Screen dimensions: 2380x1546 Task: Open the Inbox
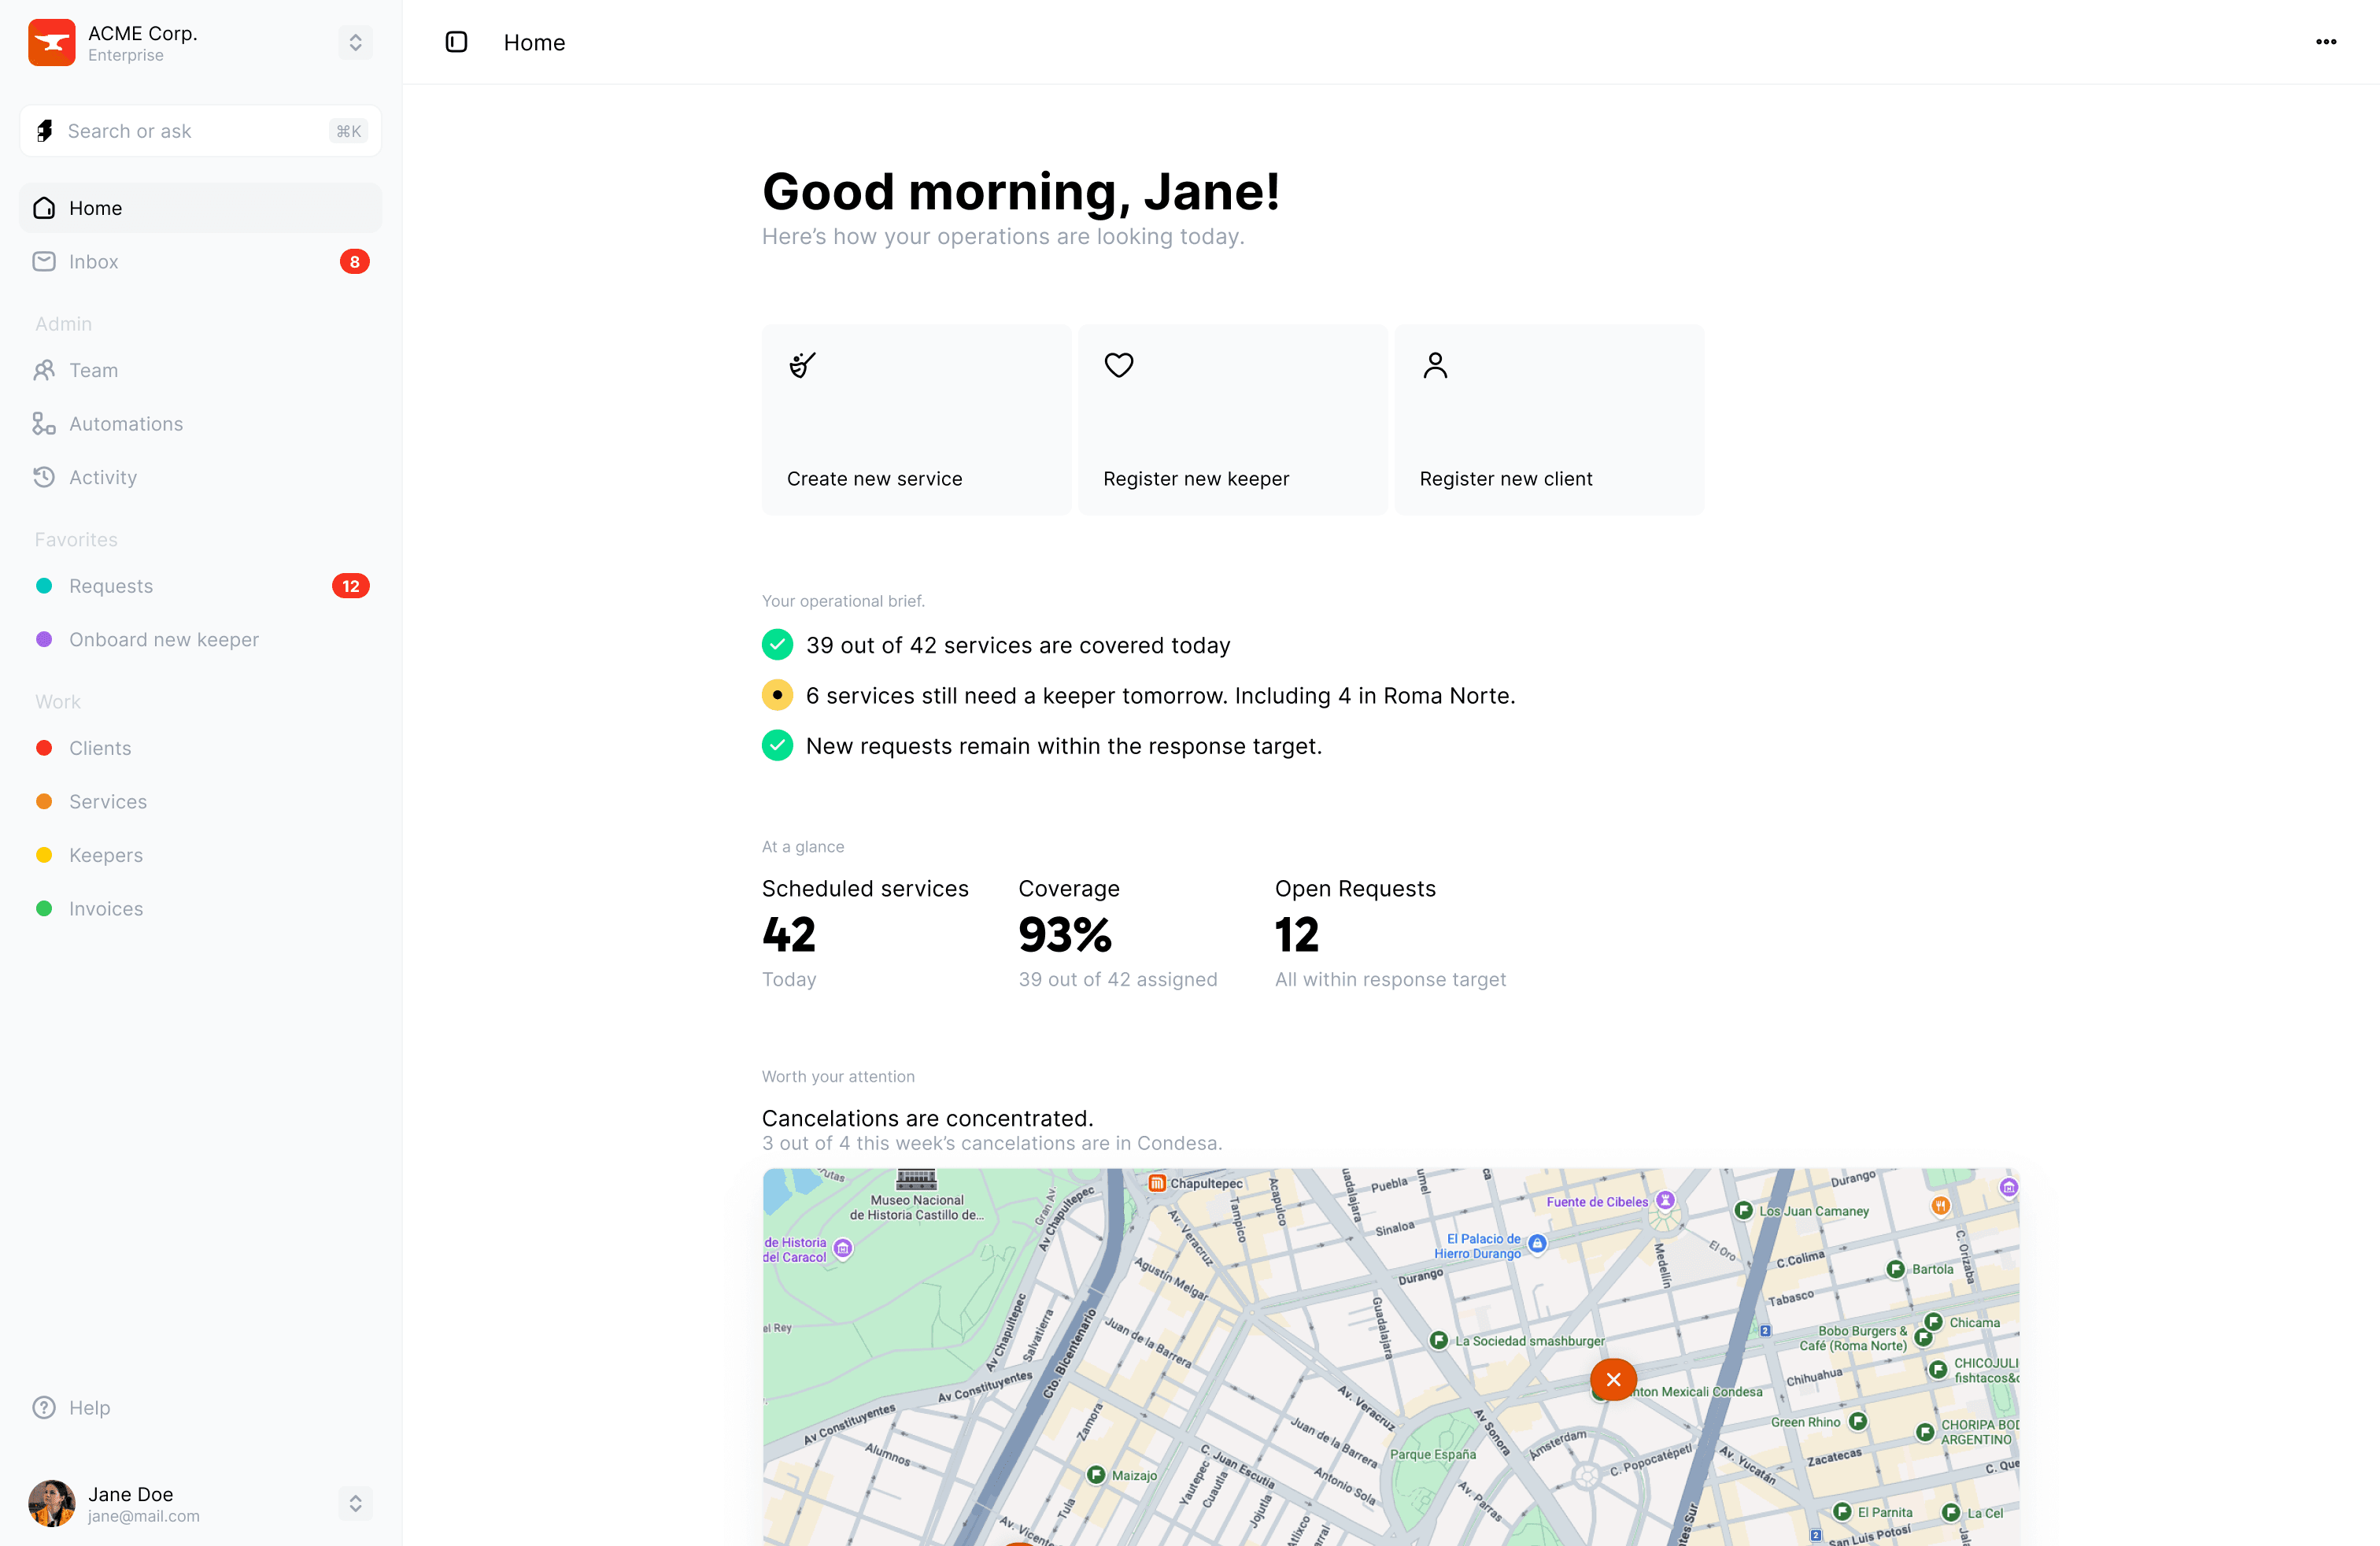pos(200,262)
